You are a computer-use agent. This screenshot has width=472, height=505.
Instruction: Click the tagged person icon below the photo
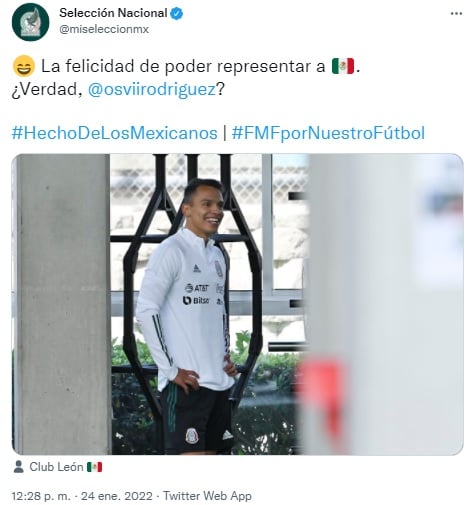point(19,467)
